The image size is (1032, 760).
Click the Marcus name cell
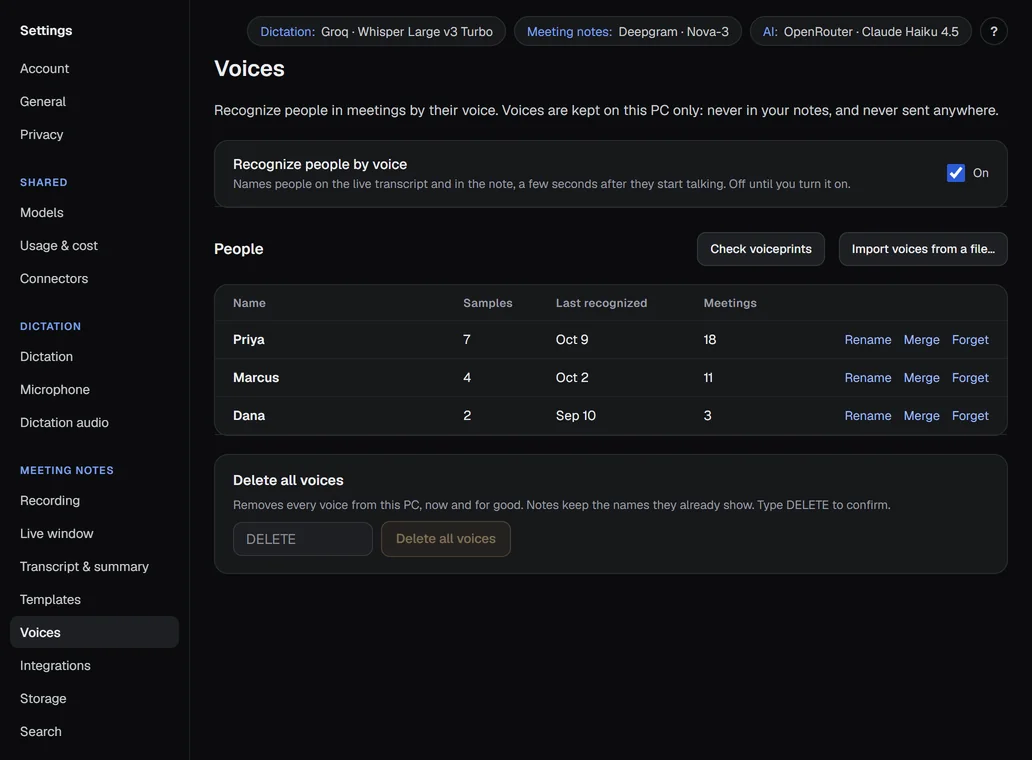256,378
